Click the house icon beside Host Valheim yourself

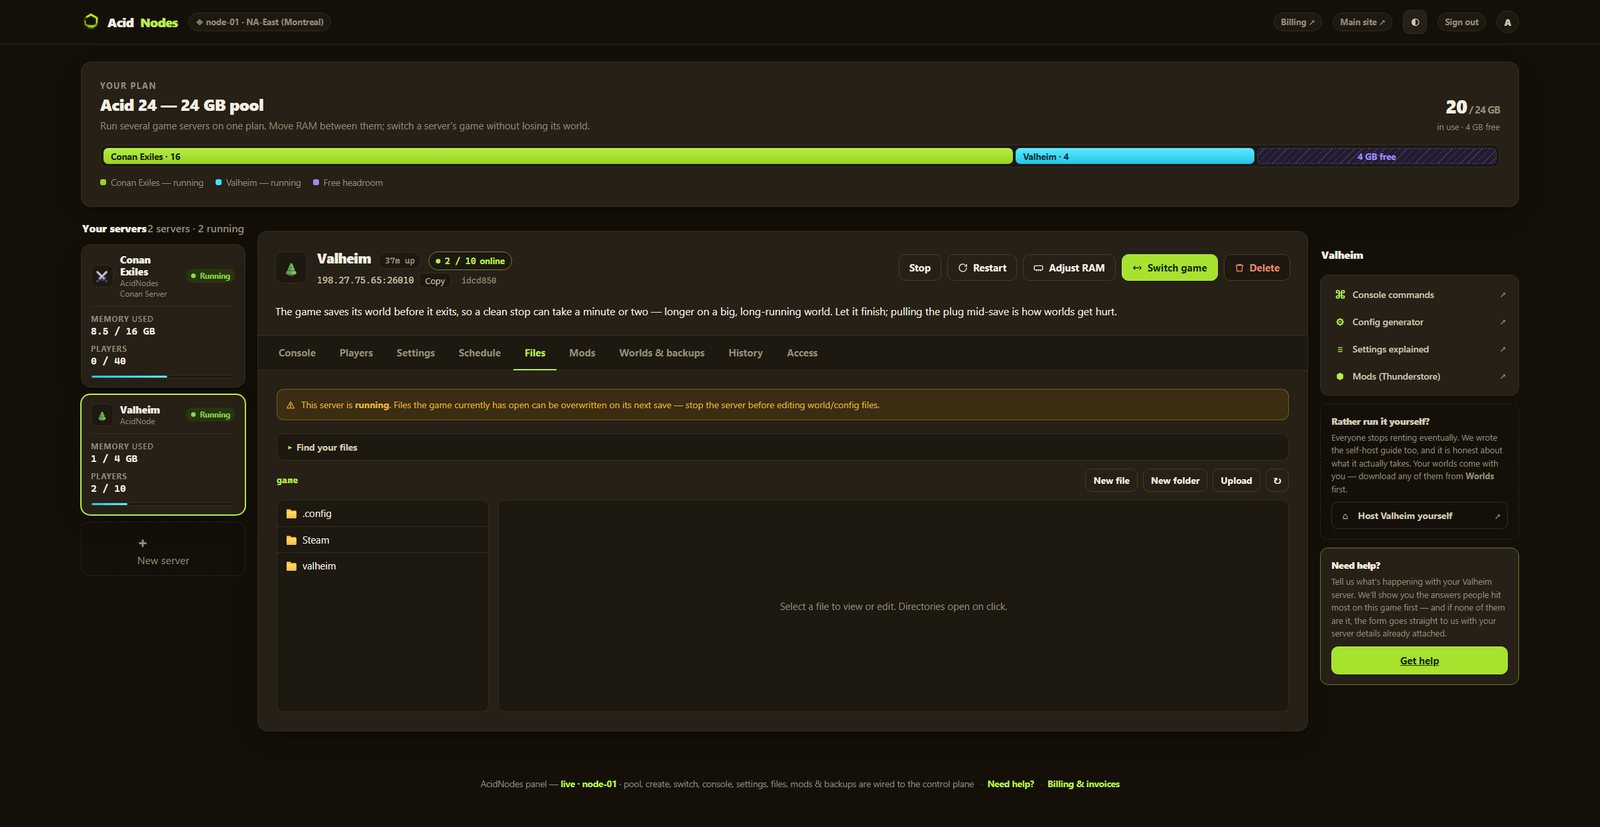[1345, 516]
